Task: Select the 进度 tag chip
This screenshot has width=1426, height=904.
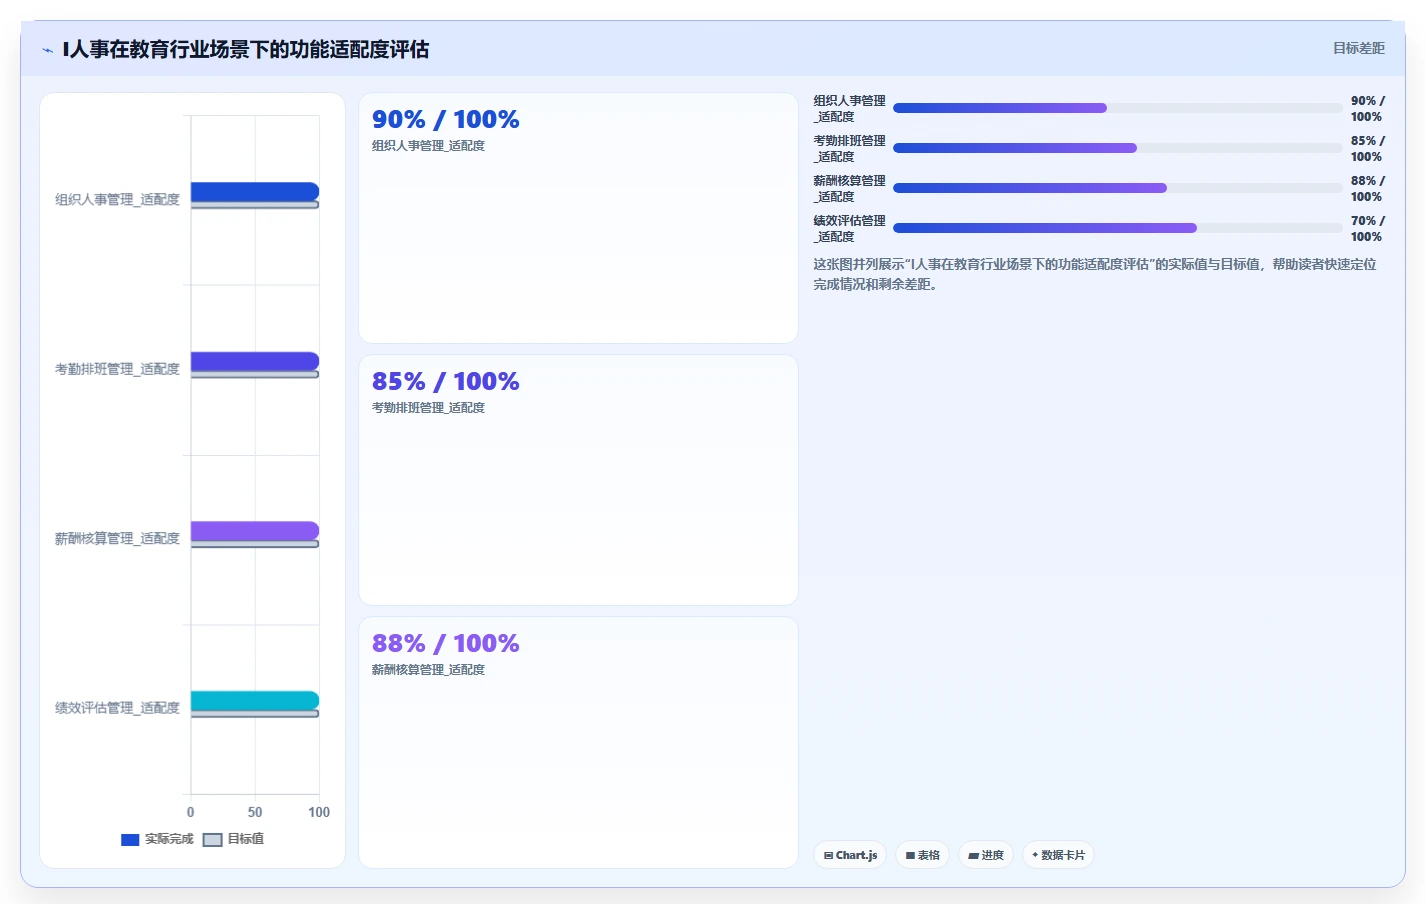Action: (x=986, y=855)
